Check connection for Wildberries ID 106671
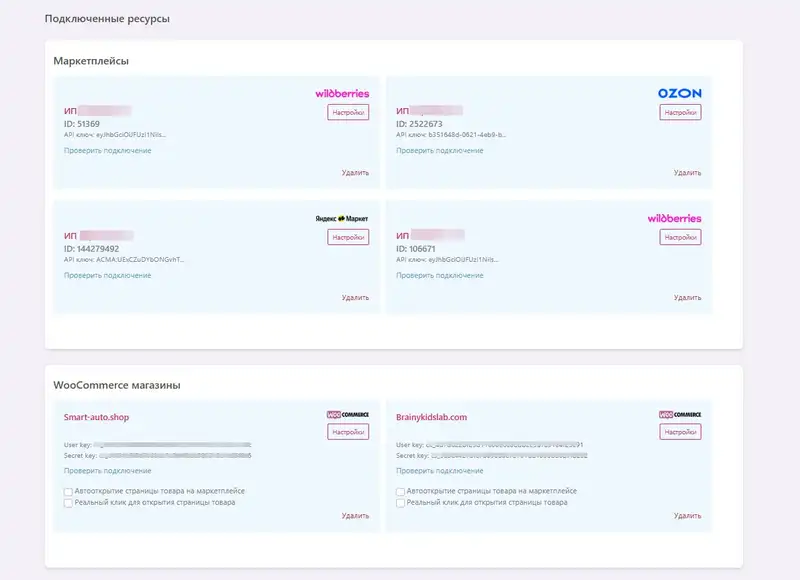Screen dimensions: 800x580 tap(440, 275)
